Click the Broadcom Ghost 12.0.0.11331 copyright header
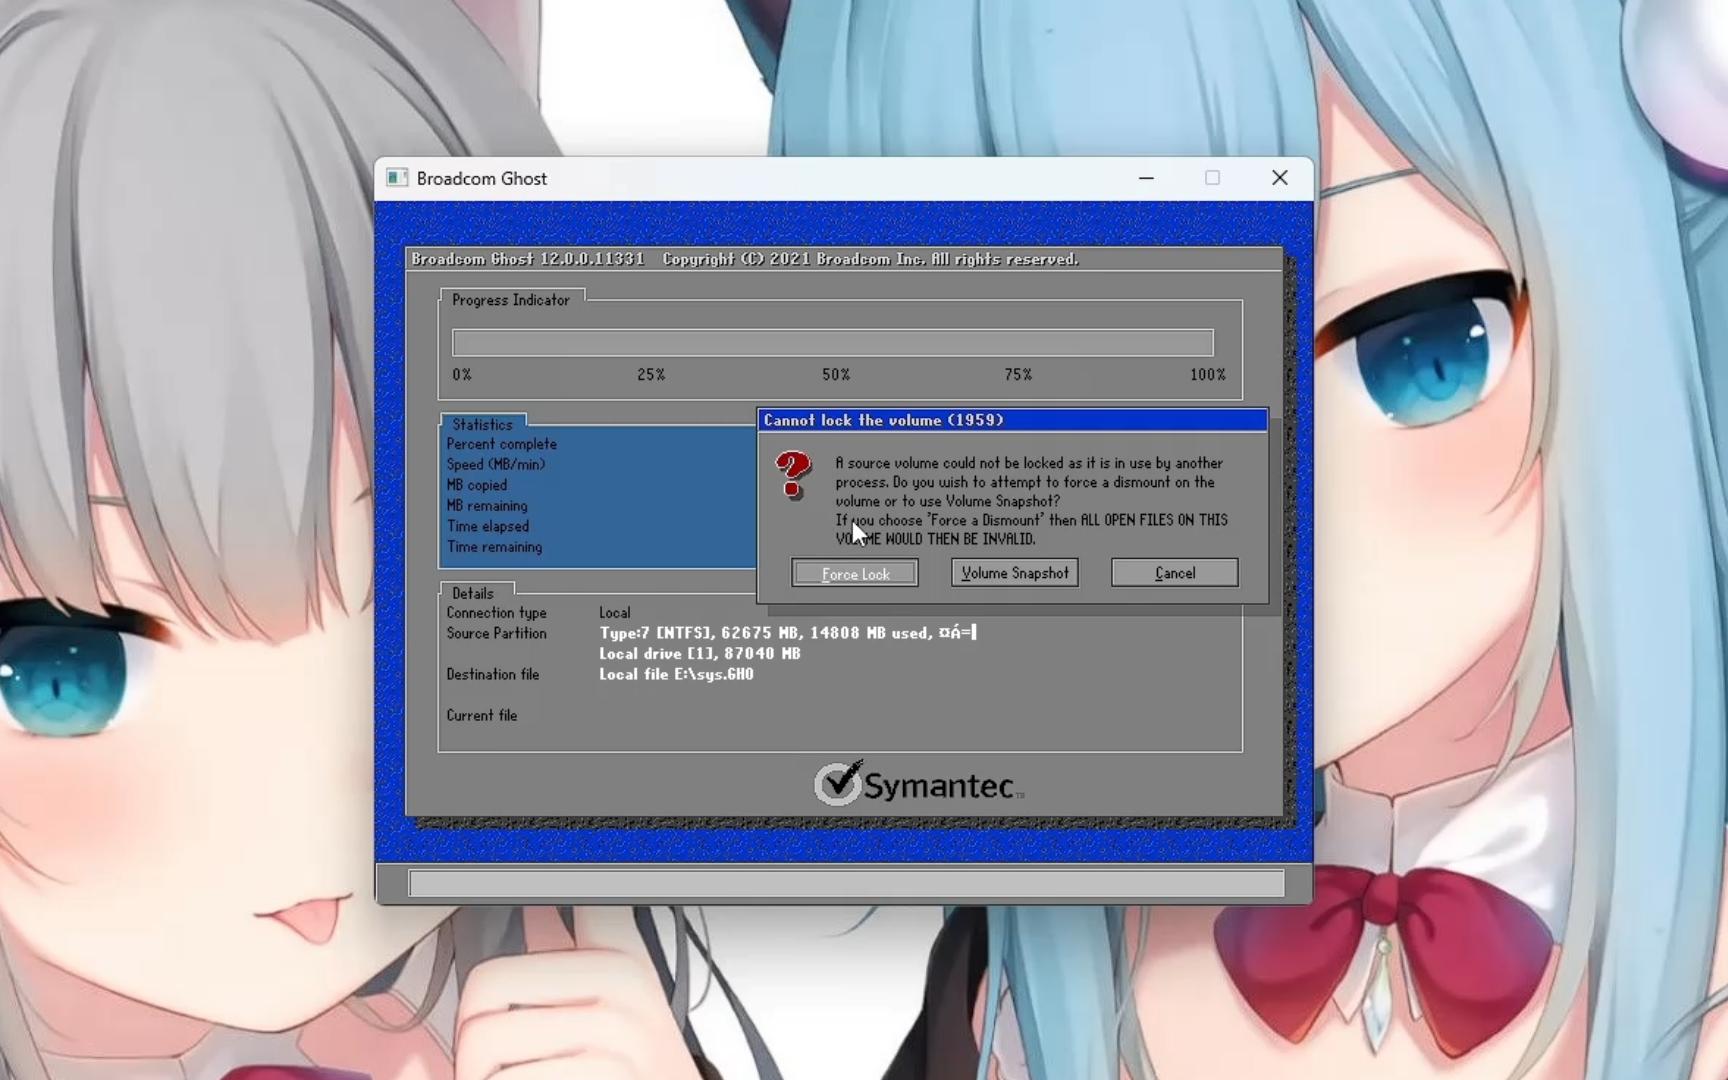 (x=745, y=259)
